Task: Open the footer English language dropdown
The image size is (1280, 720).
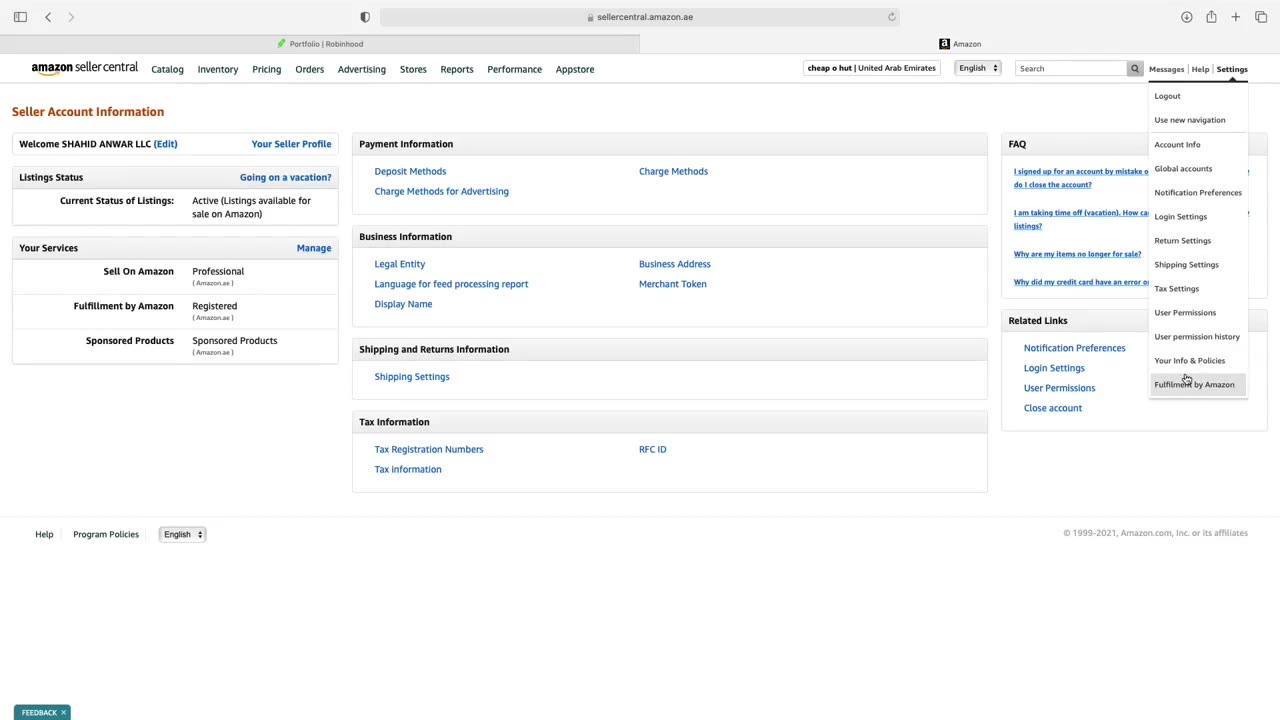Action: [x=182, y=534]
